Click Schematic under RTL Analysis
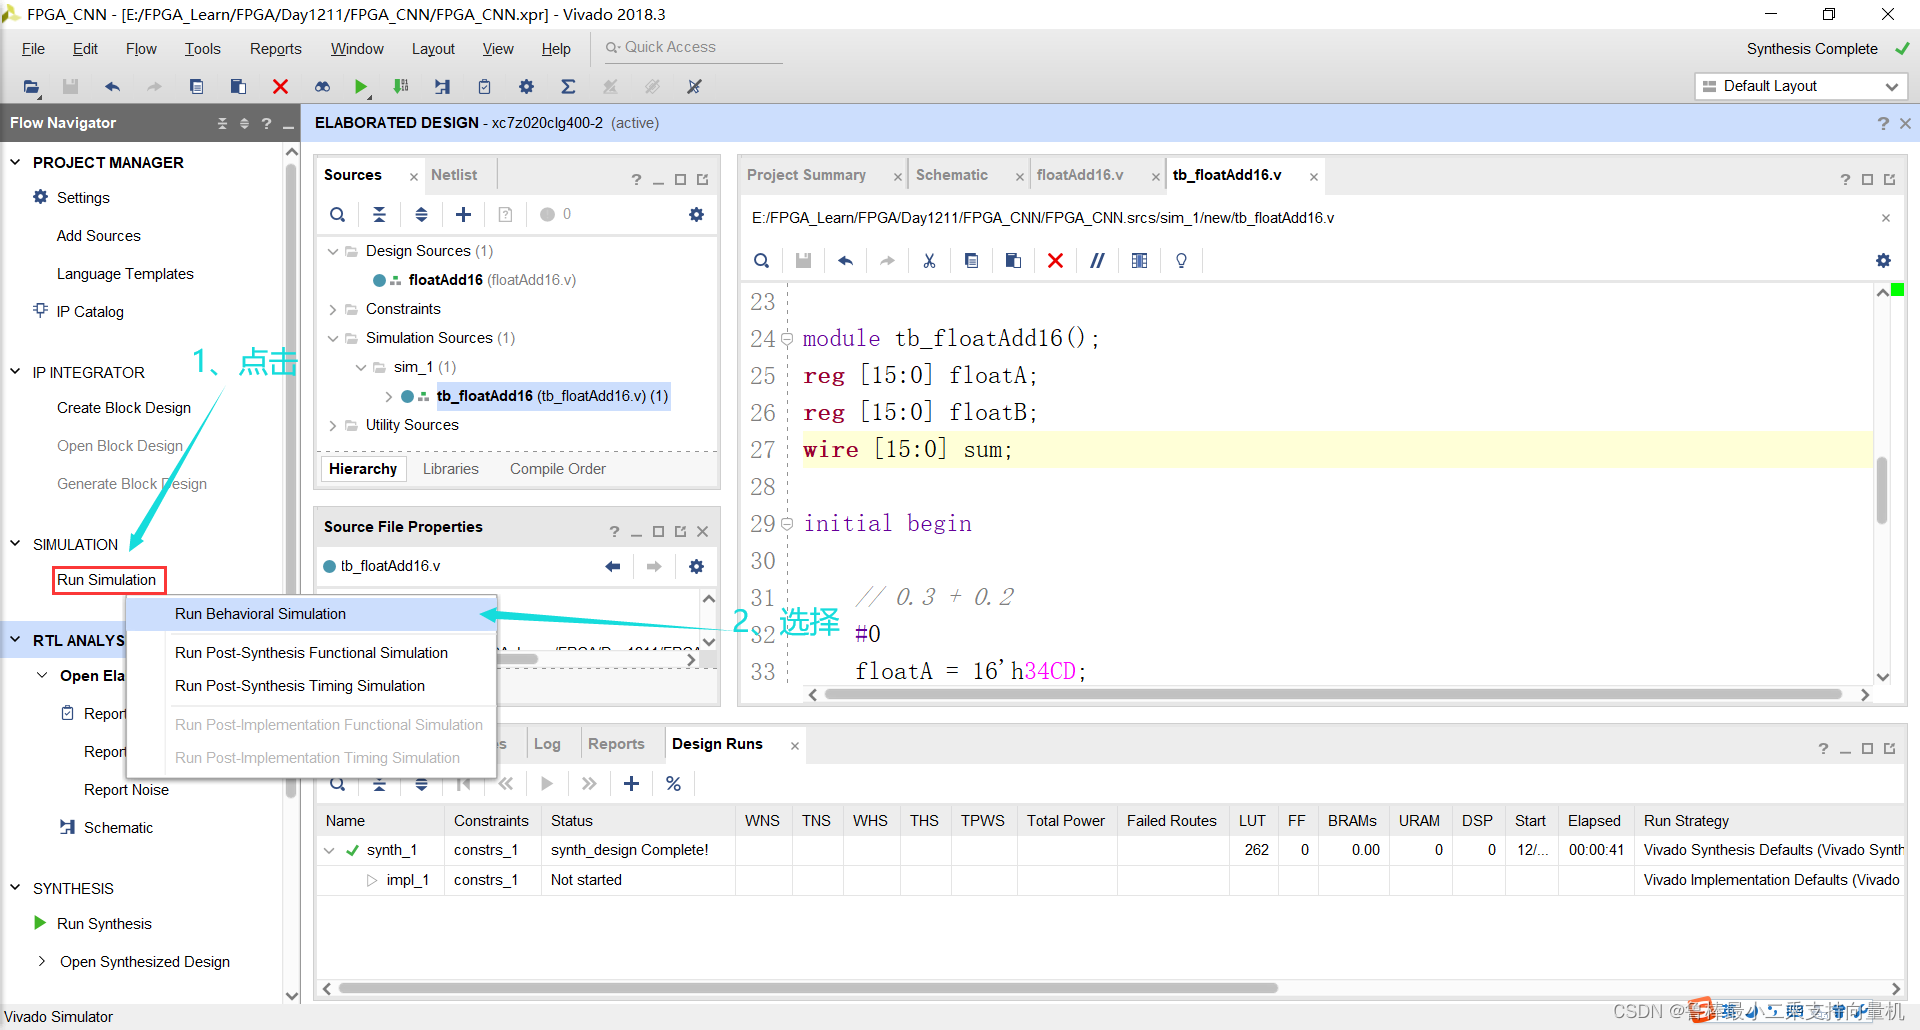 click(118, 828)
